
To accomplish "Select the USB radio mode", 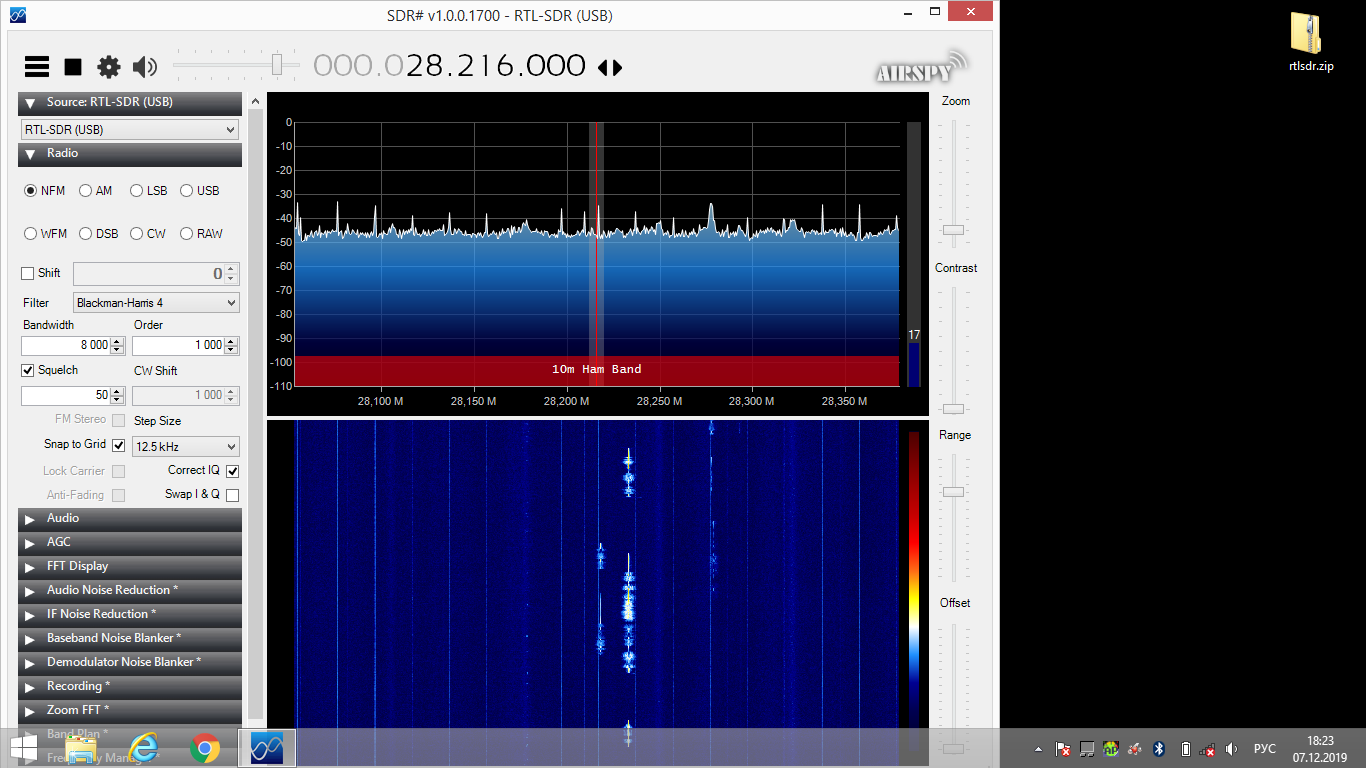I will tap(187, 191).
